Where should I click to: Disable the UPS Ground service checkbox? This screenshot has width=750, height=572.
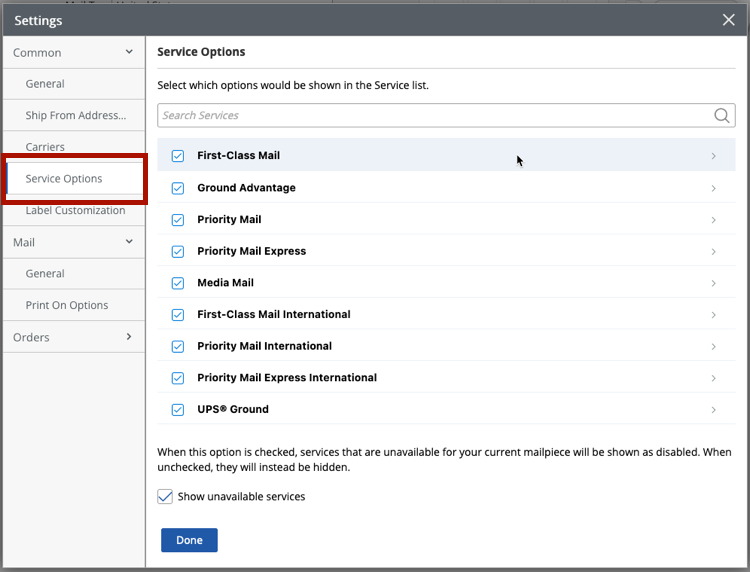pos(178,410)
